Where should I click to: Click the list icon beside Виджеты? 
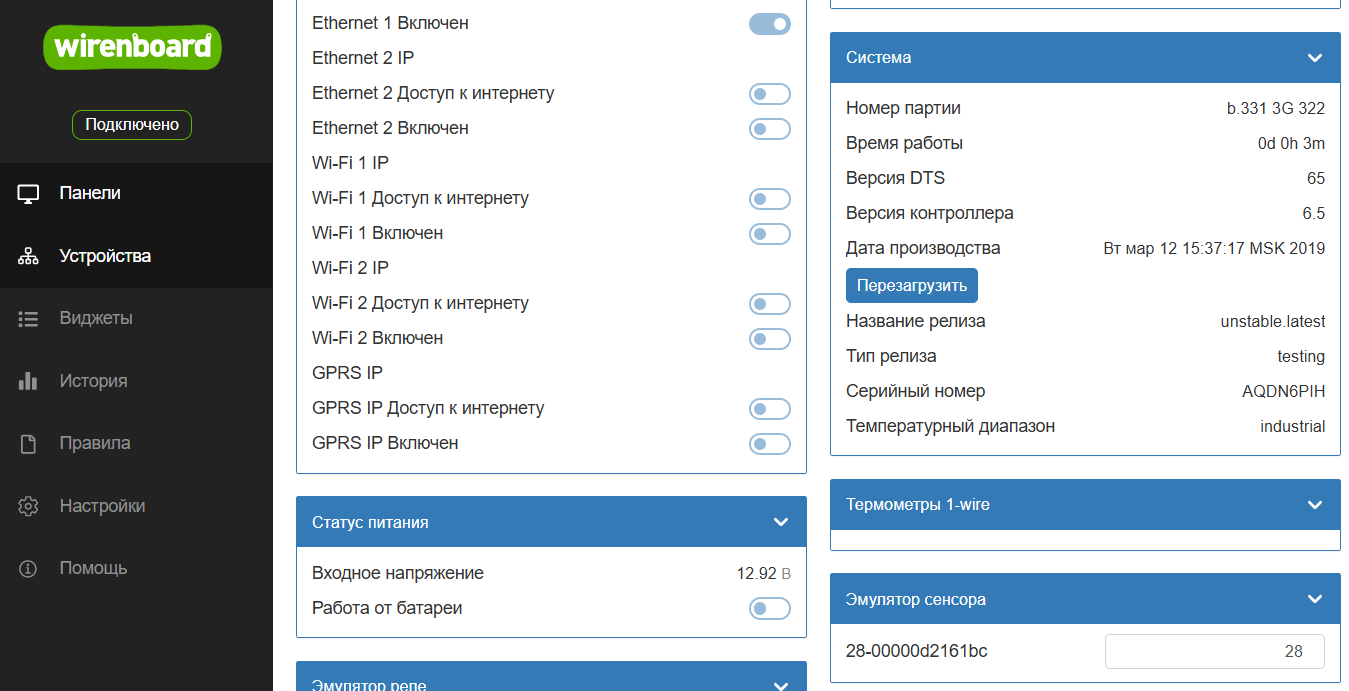(x=28, y=319)
